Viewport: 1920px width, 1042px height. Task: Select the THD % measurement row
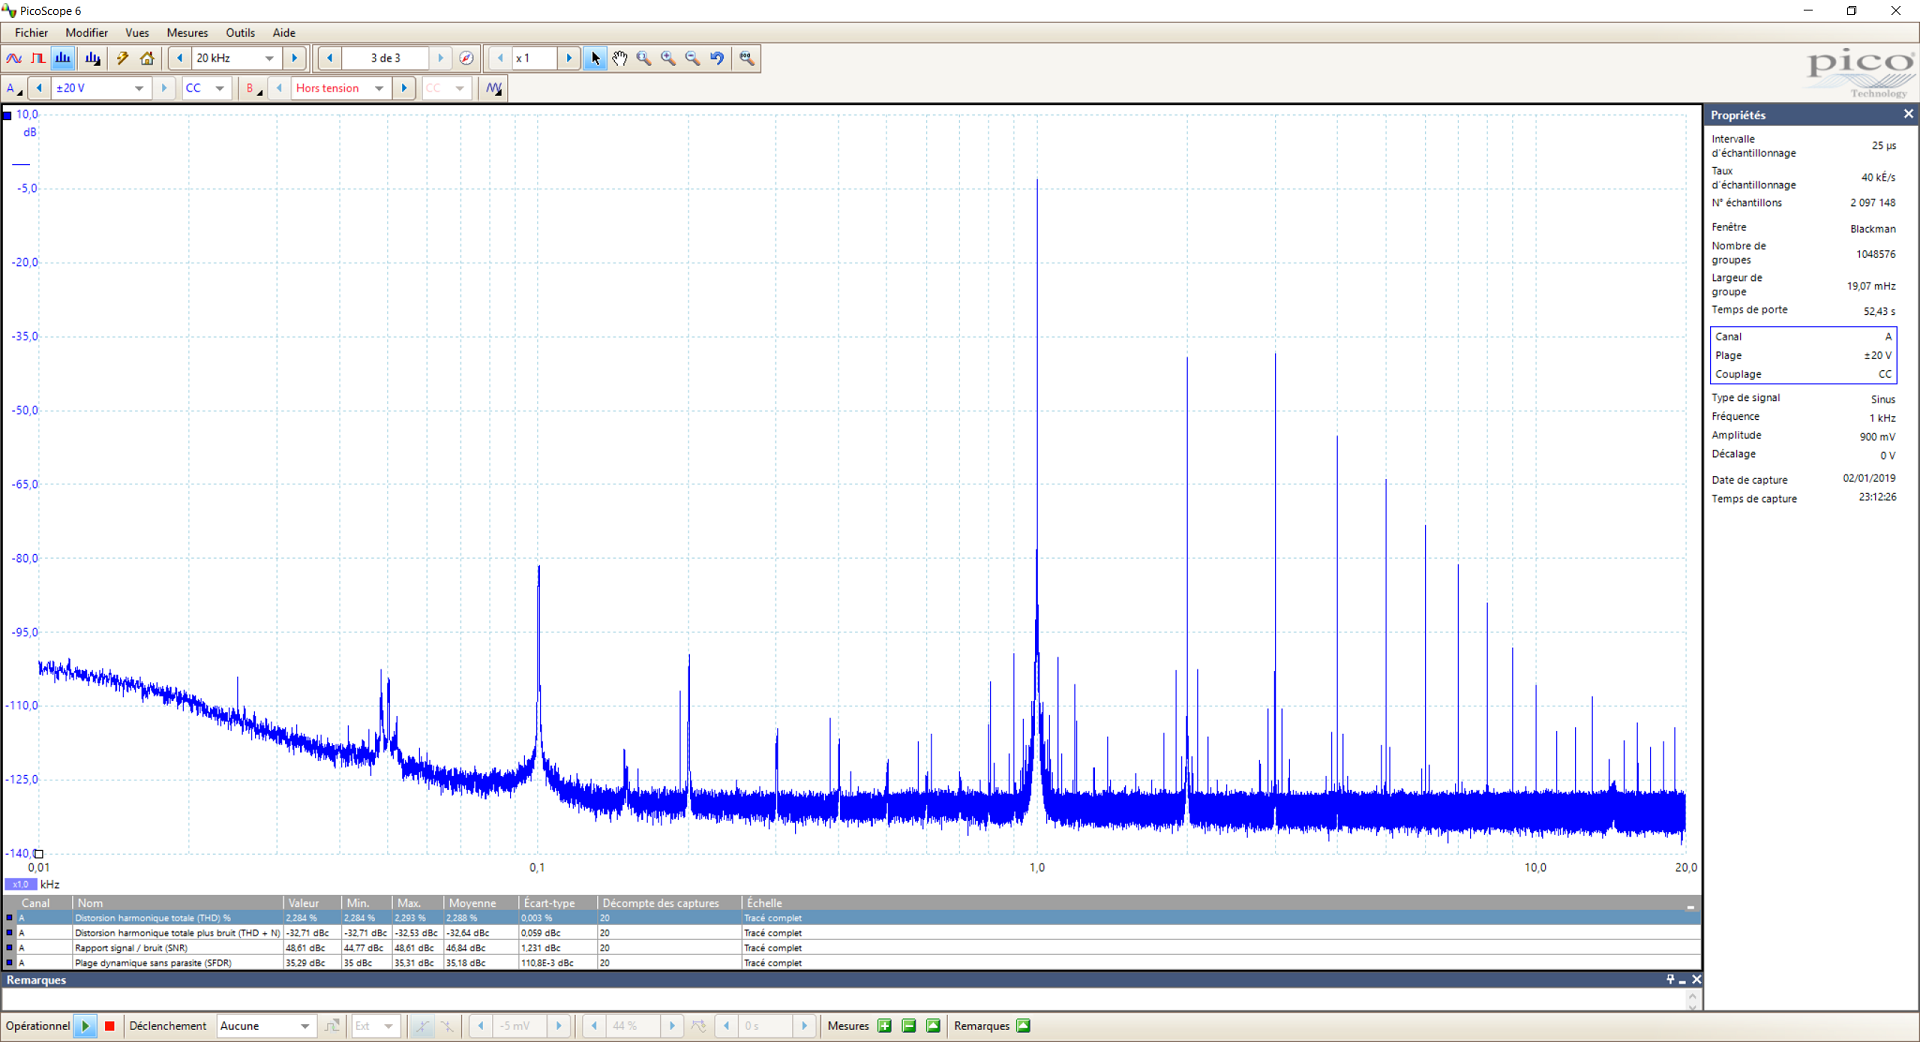[851, 918]
